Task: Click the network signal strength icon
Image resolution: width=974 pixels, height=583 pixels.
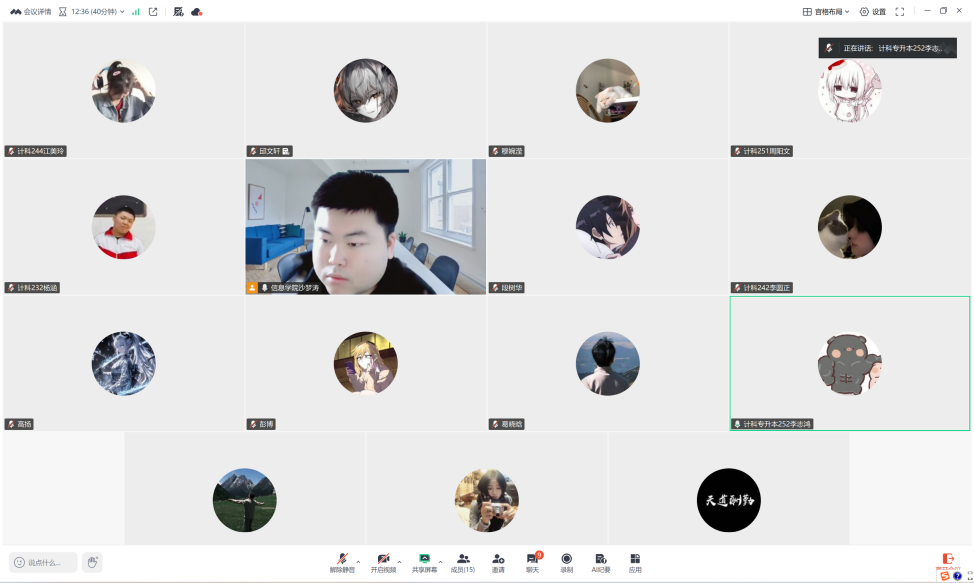Action: (x=136, y=12)
